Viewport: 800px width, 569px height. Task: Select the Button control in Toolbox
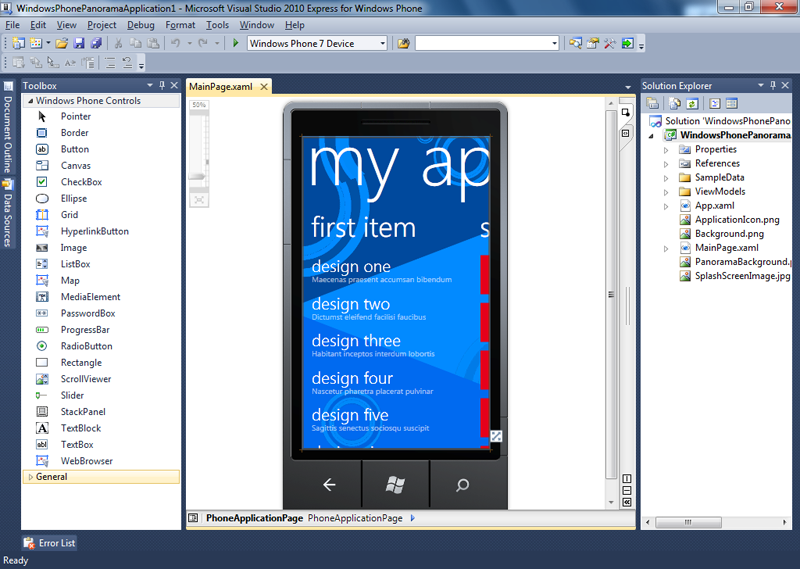[x=74, y=149]
